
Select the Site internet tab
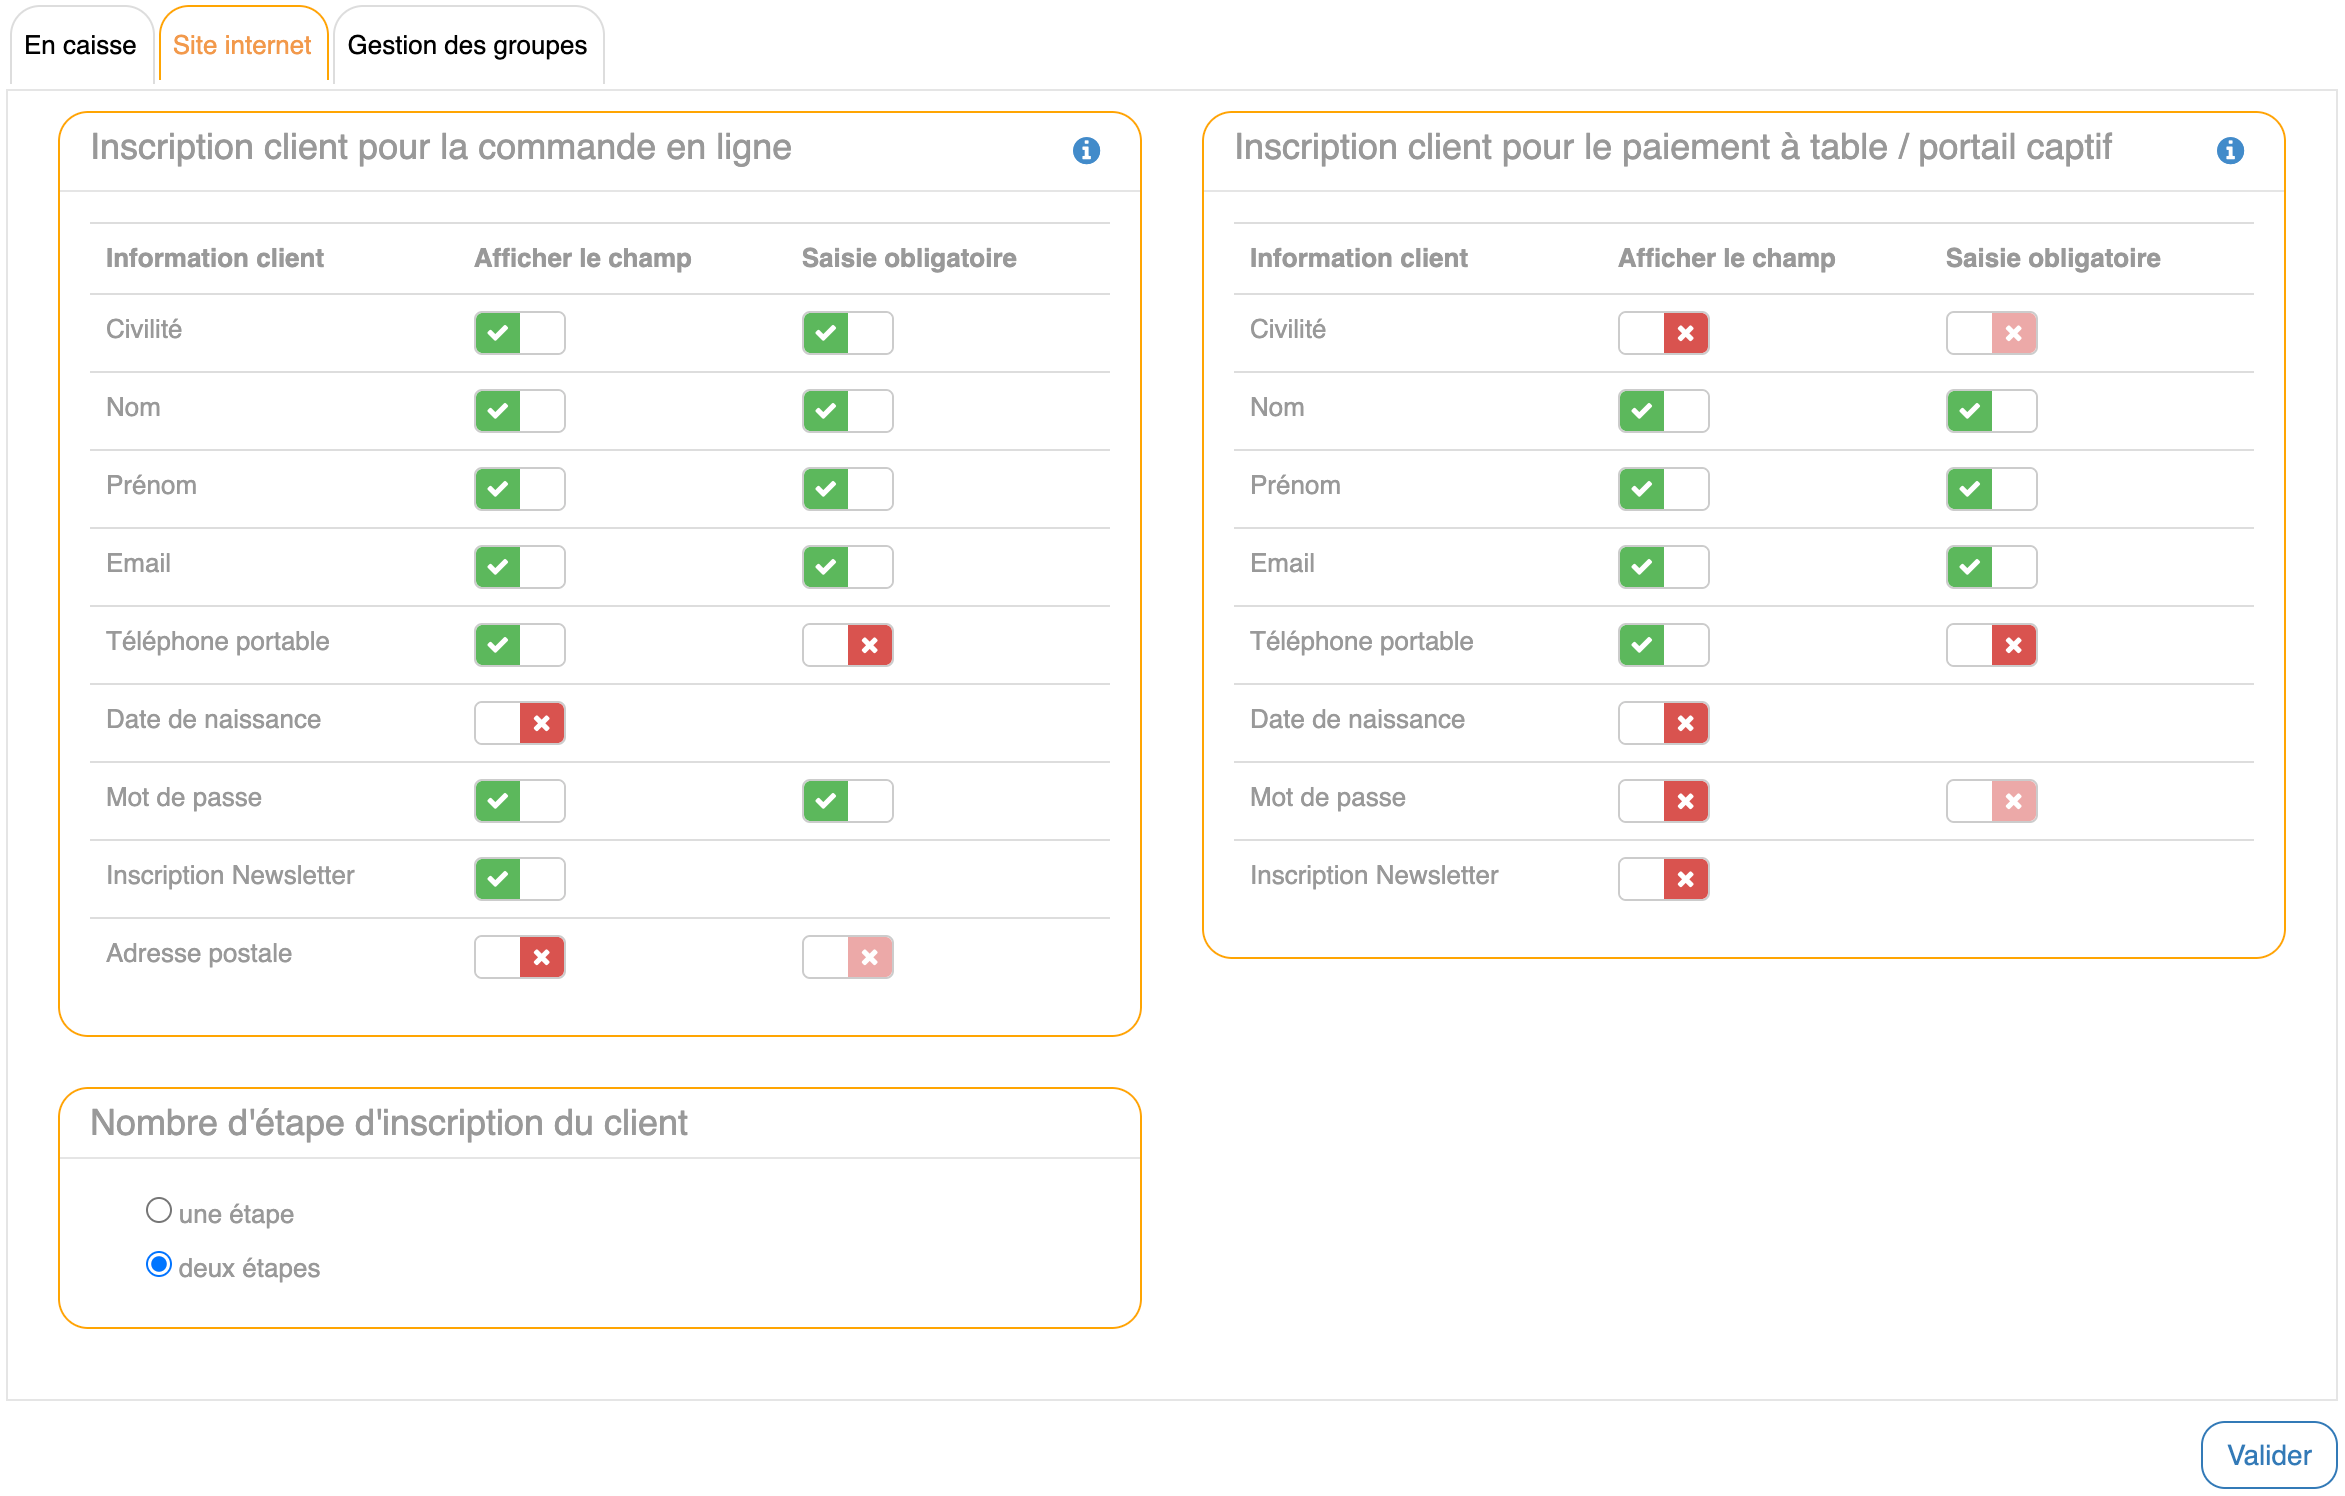coord(242,46)
